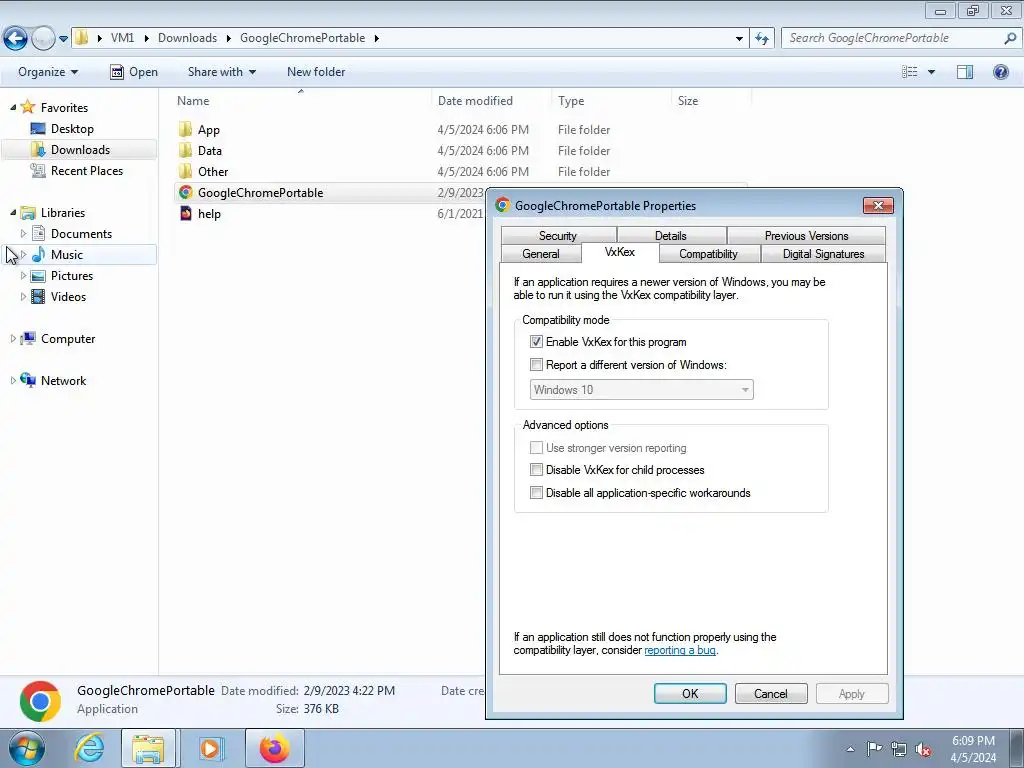Launch Firefox from the taskbar
The height and width of the screenshot is (768, 1024).
(x=274, y=748)
